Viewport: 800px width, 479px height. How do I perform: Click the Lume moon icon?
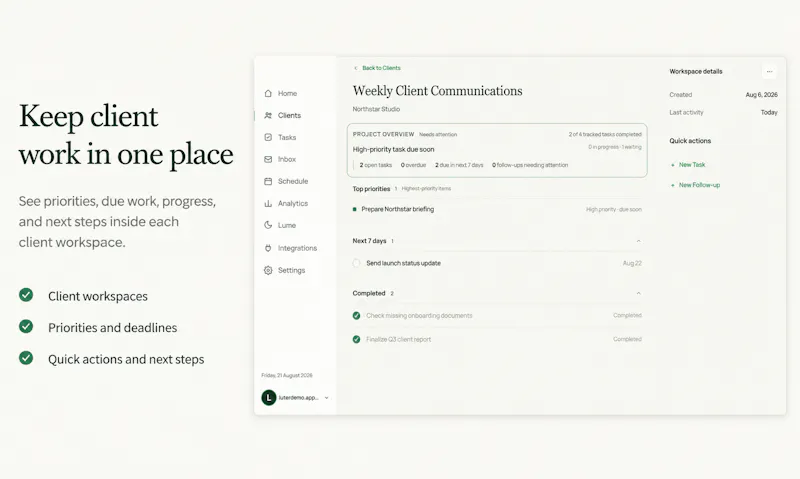tap(268, 225)
